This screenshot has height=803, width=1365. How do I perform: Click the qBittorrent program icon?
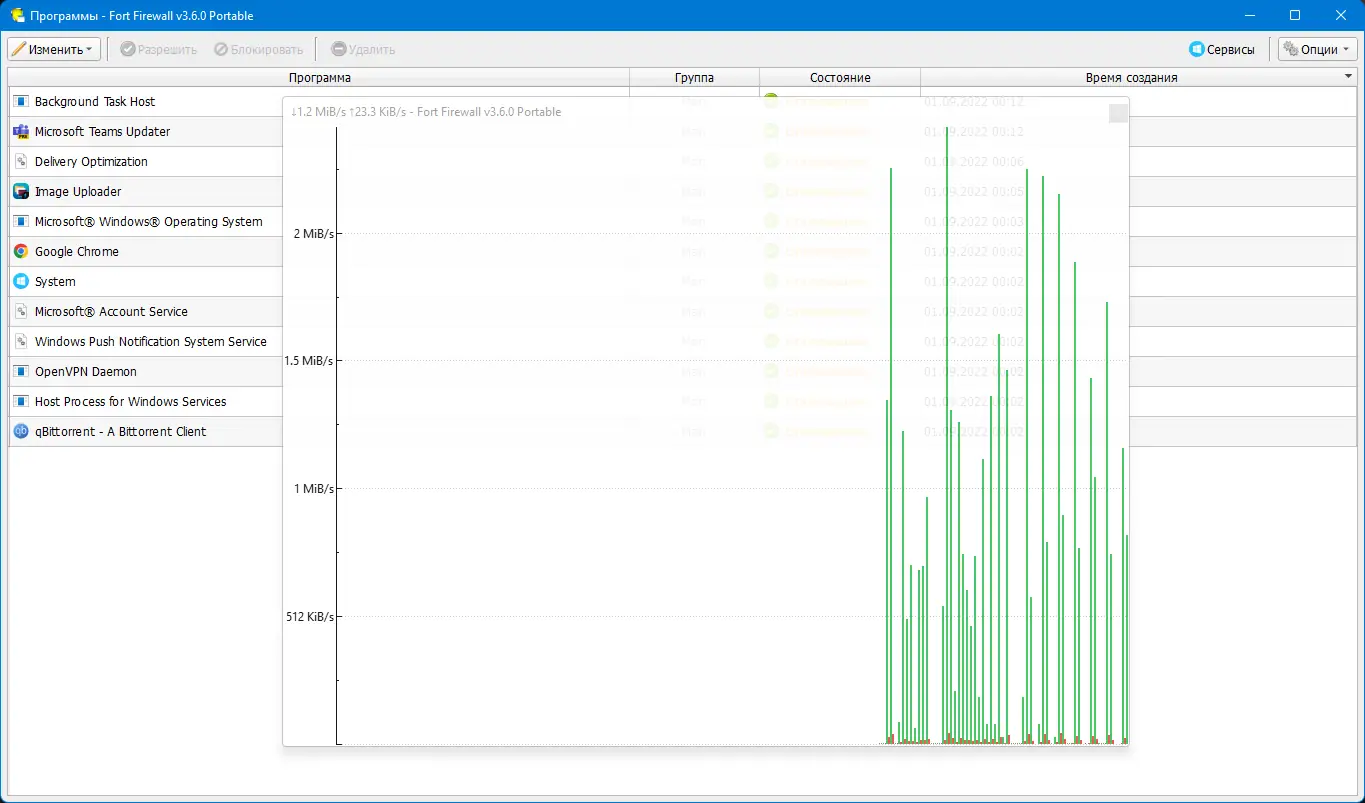point(20,431)
